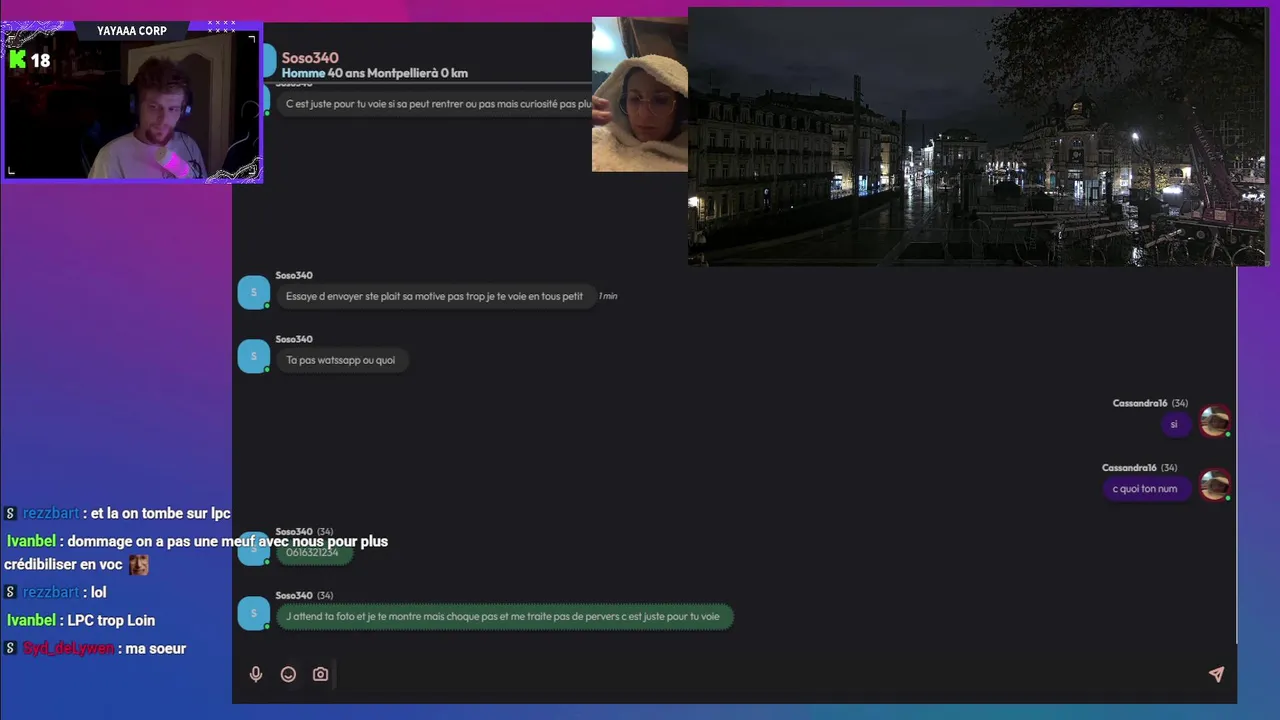Click the Kick logo with 18 counter
1280x720 pixels.
point(29,60)
